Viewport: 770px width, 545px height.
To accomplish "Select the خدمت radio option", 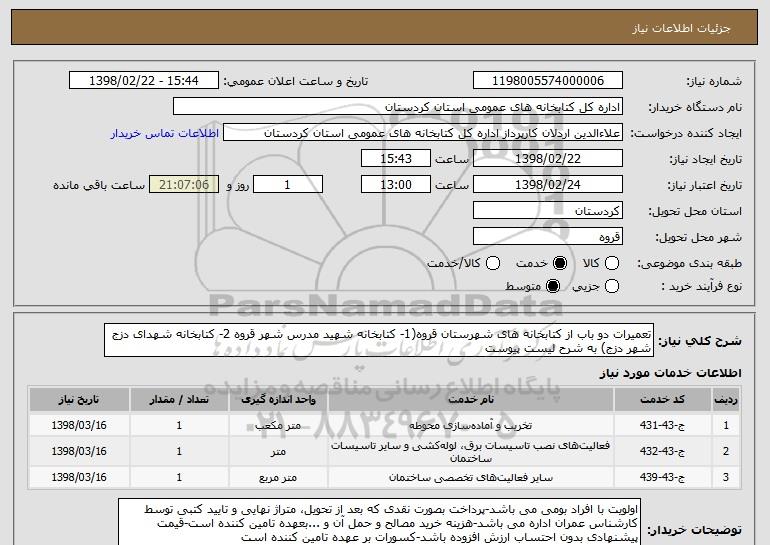I will (x=559, y=263).
